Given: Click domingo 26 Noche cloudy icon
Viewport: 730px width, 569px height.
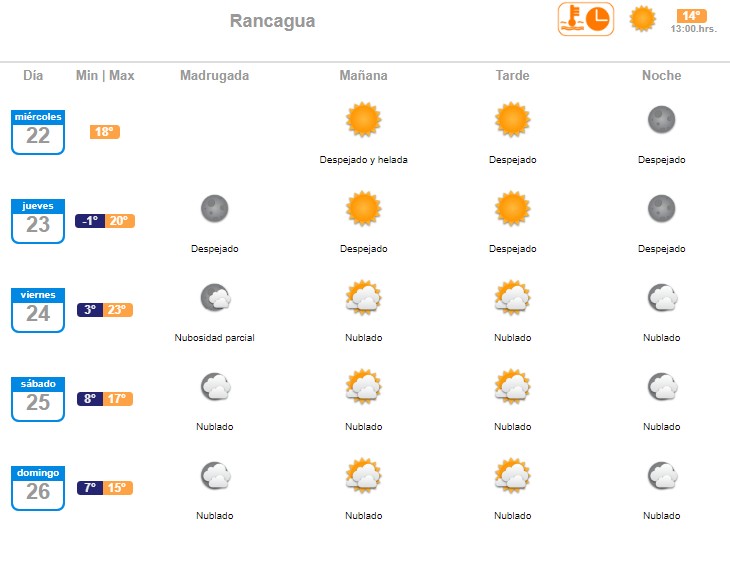Looking at the screenshot, I should tap(661, 475).
